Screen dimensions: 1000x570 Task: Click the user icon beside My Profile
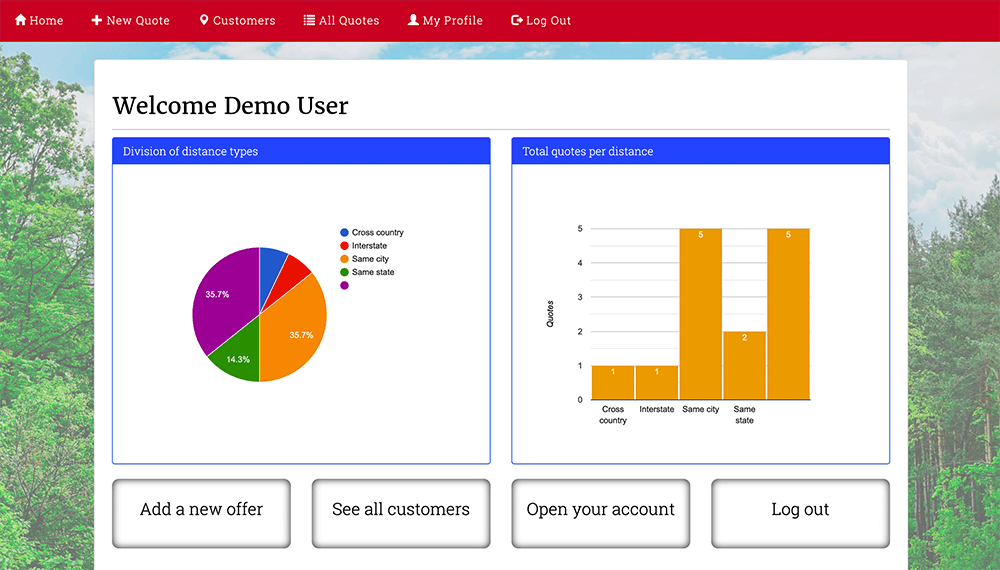pos(413,20)
